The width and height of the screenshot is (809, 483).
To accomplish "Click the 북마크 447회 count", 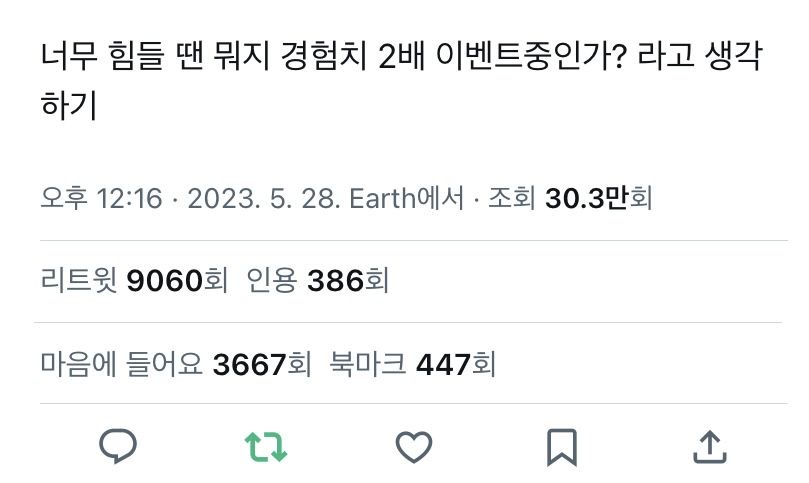I will pos(413,363).
